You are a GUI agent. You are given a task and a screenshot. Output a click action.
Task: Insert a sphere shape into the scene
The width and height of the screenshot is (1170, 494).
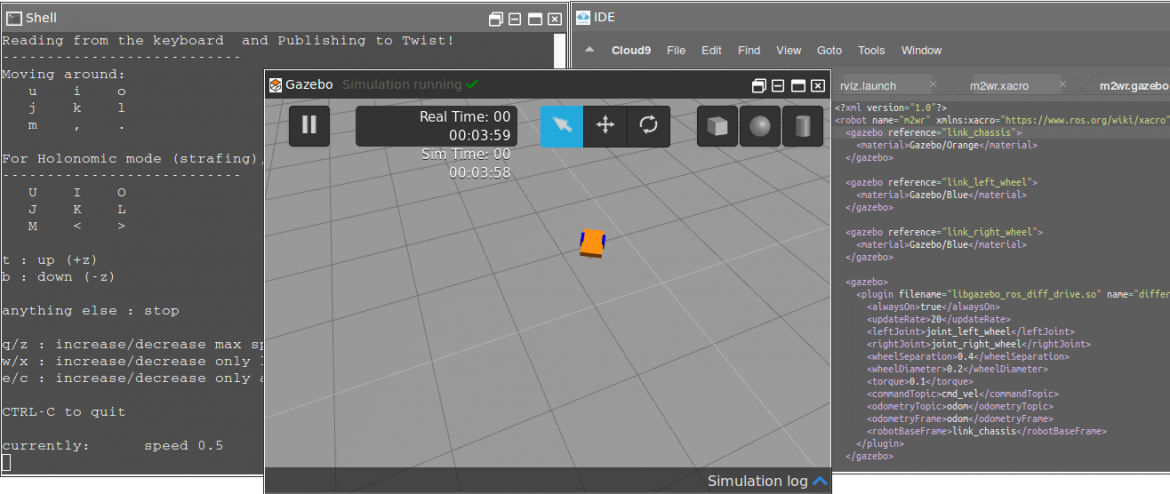tap(760, 126)
